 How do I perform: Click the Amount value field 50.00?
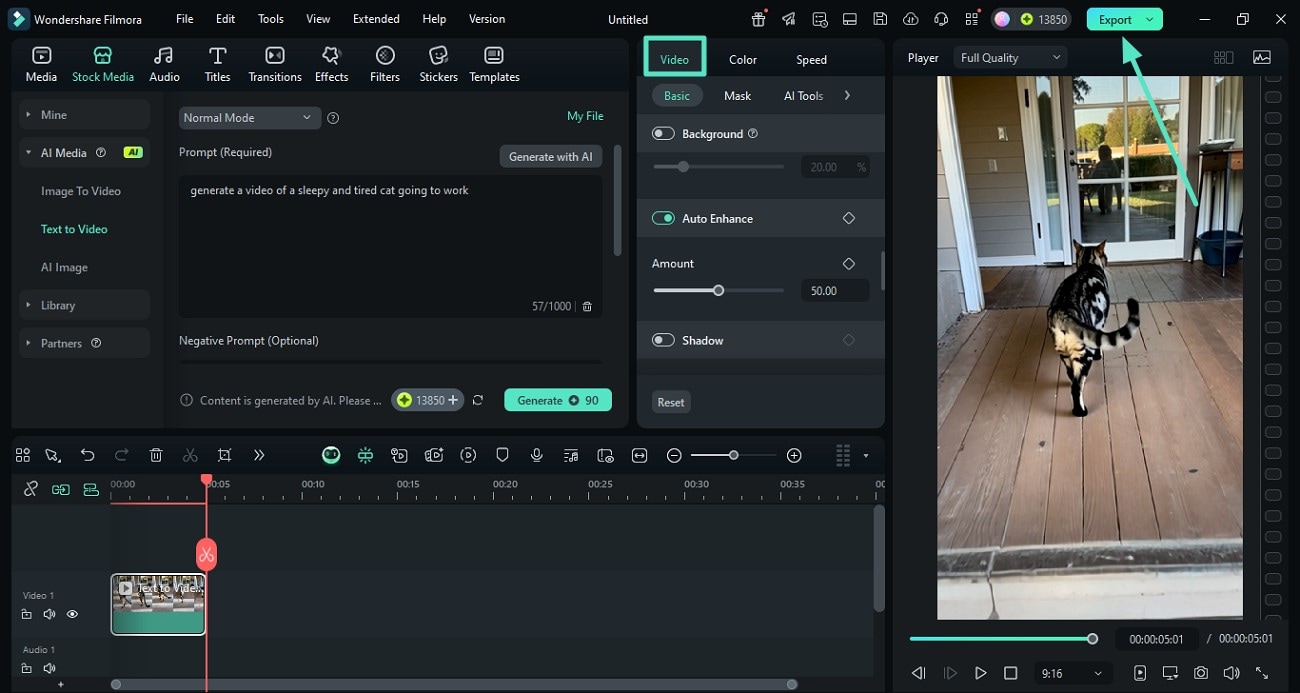835,291
